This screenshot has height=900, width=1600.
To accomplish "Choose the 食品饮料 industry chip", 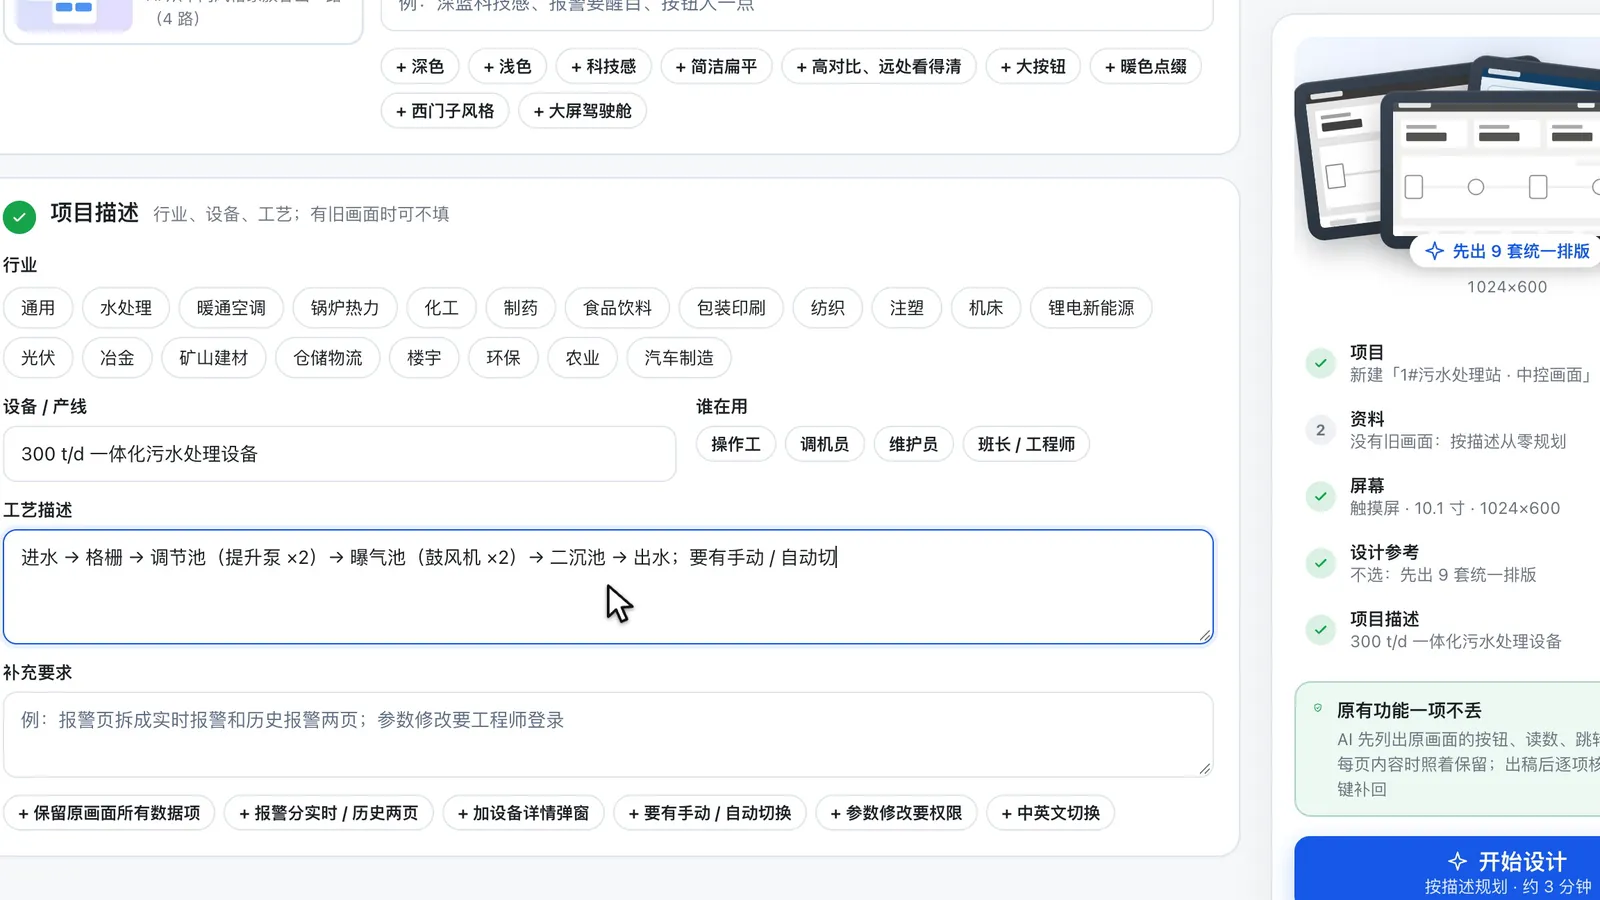I will tap(617, 308).
